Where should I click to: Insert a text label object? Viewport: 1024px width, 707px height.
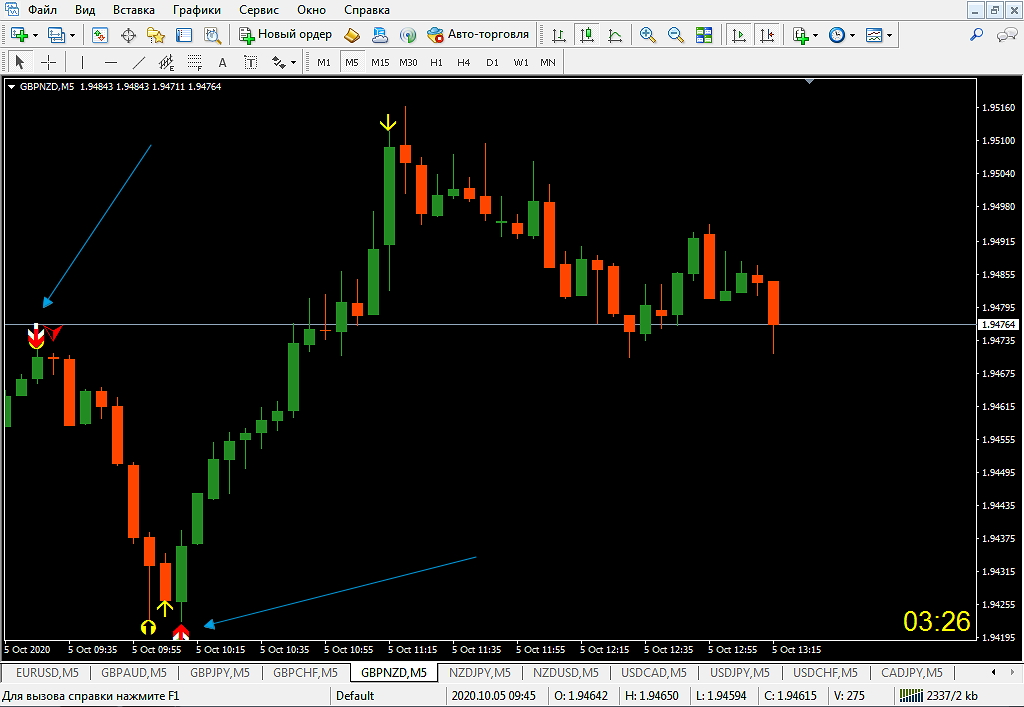point(251,63)
